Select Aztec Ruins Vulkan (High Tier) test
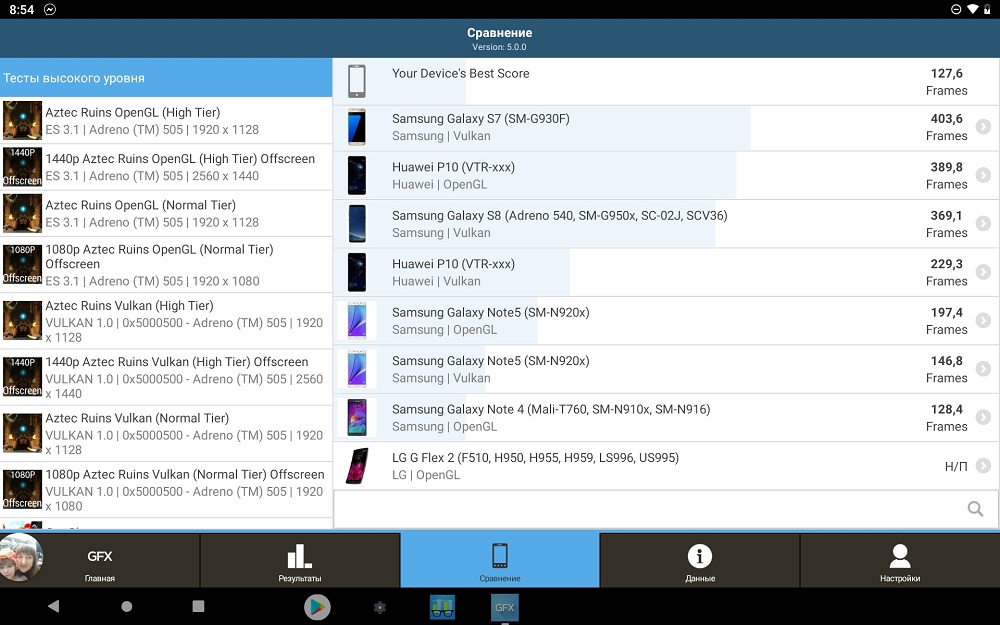Viewport: 1000px width, 625px height. pyautogui.click(x=166, y=321)
